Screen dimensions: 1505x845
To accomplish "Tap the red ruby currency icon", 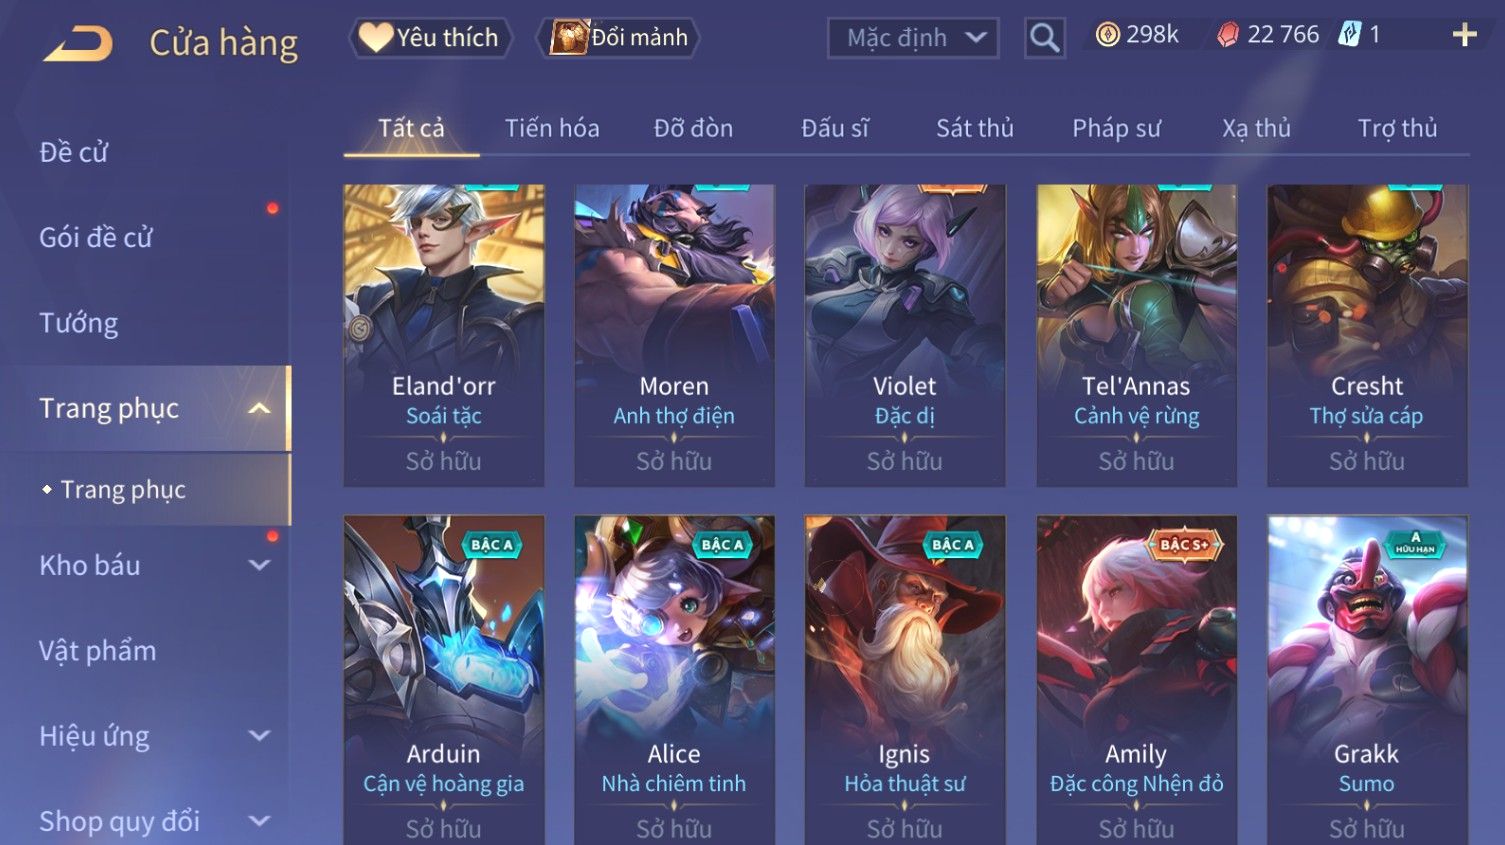I will tap(1227, 35).
